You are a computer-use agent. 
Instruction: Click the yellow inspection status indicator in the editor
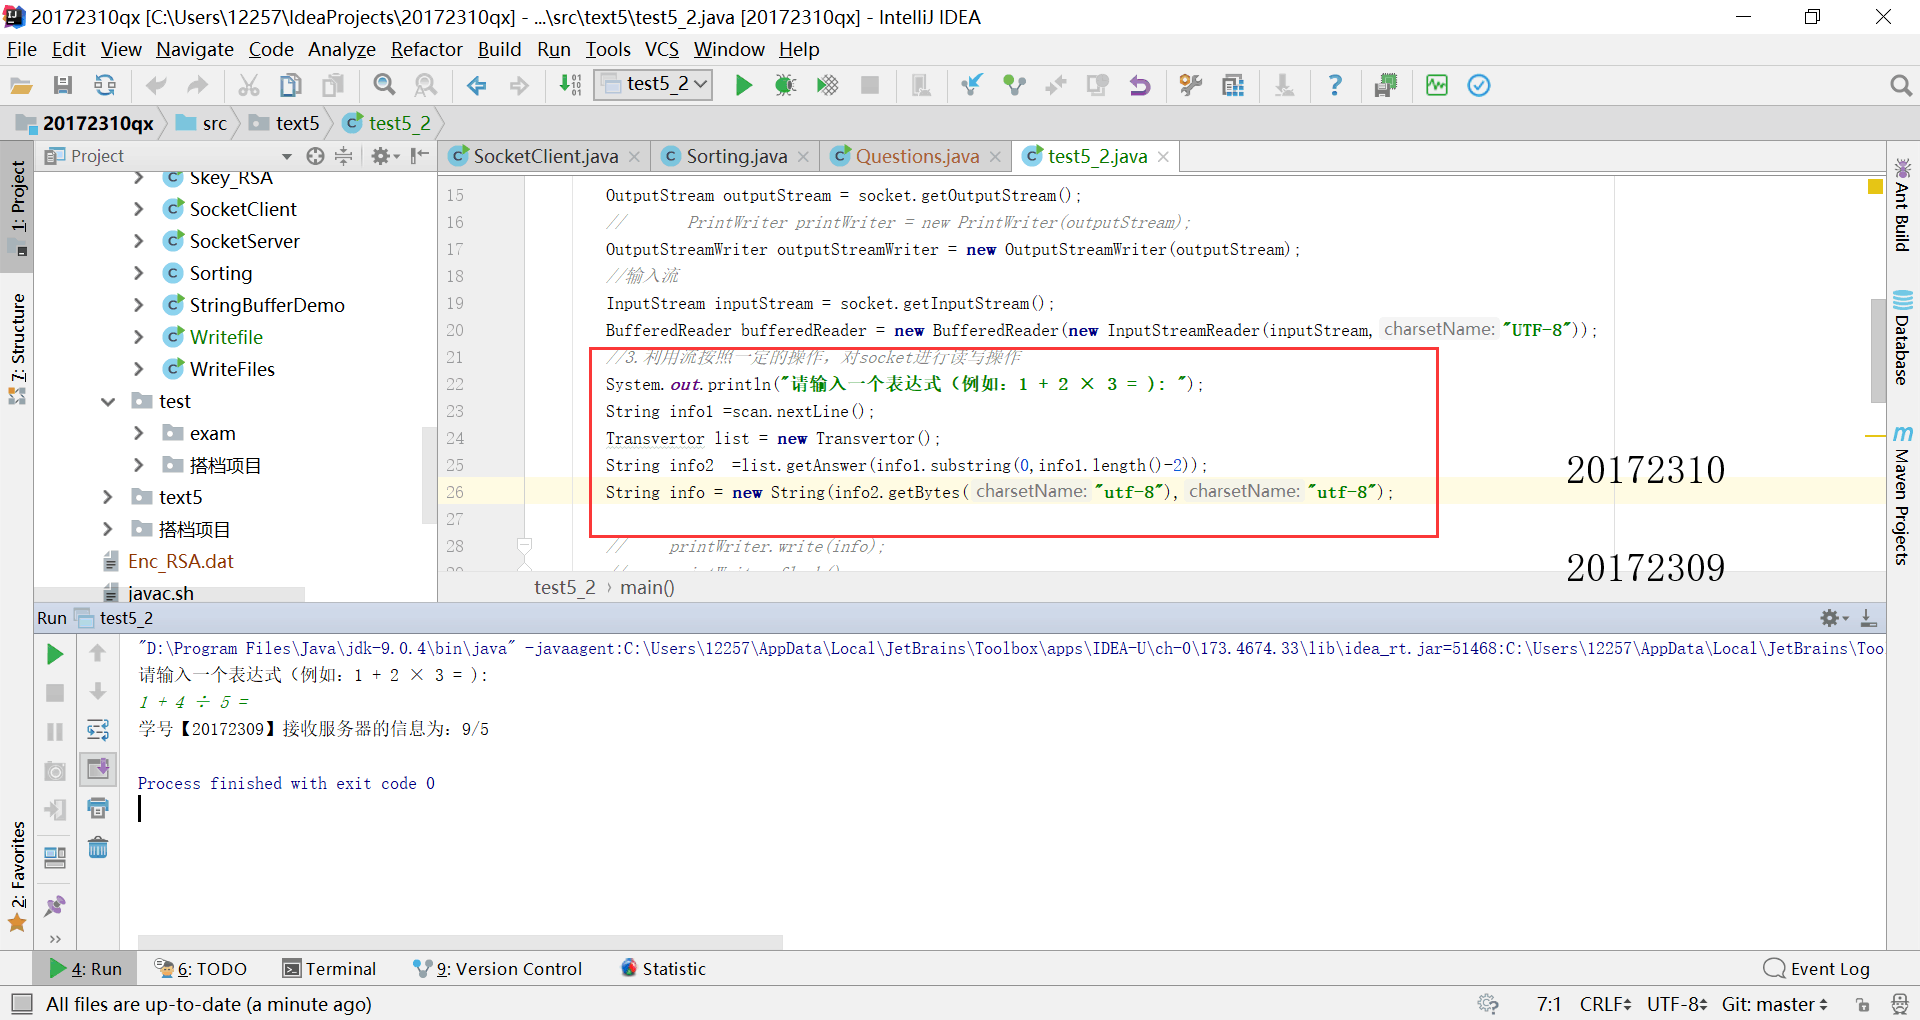(x=1875, y=186)
